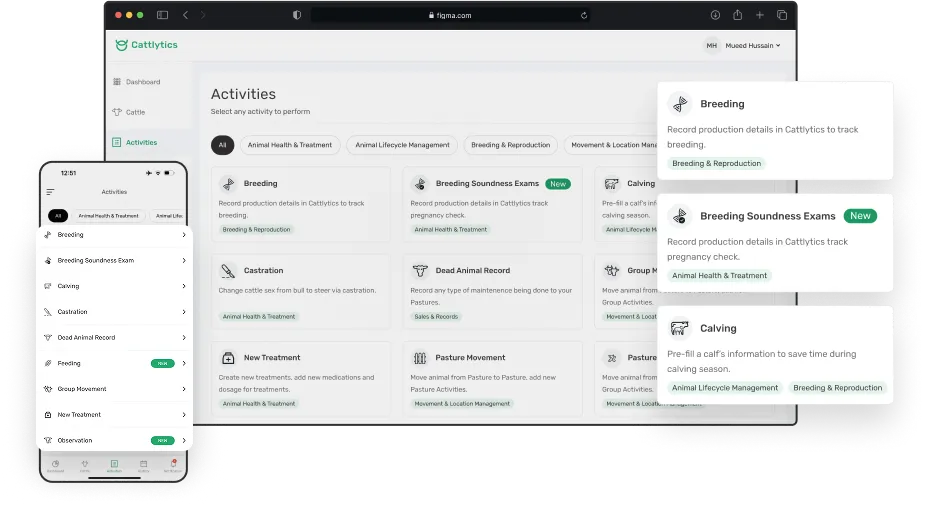Click the Breeding Soundness Exams card icon in browser

tap(420, 184)
